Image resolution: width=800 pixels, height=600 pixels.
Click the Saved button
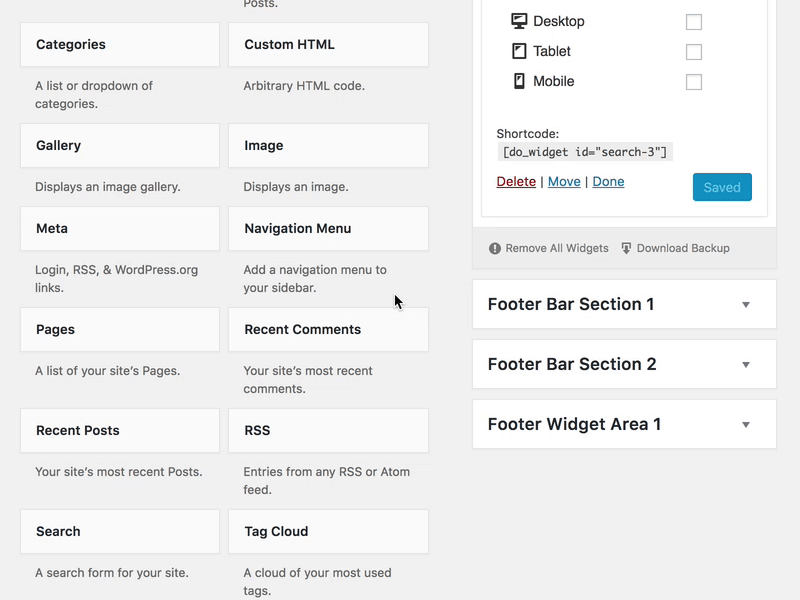pos(722,187)
